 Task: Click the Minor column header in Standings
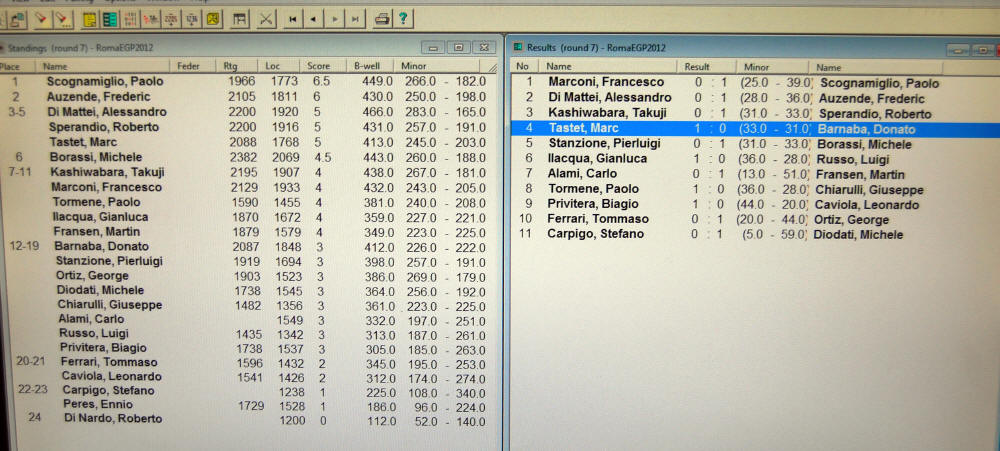pos(437,66)
